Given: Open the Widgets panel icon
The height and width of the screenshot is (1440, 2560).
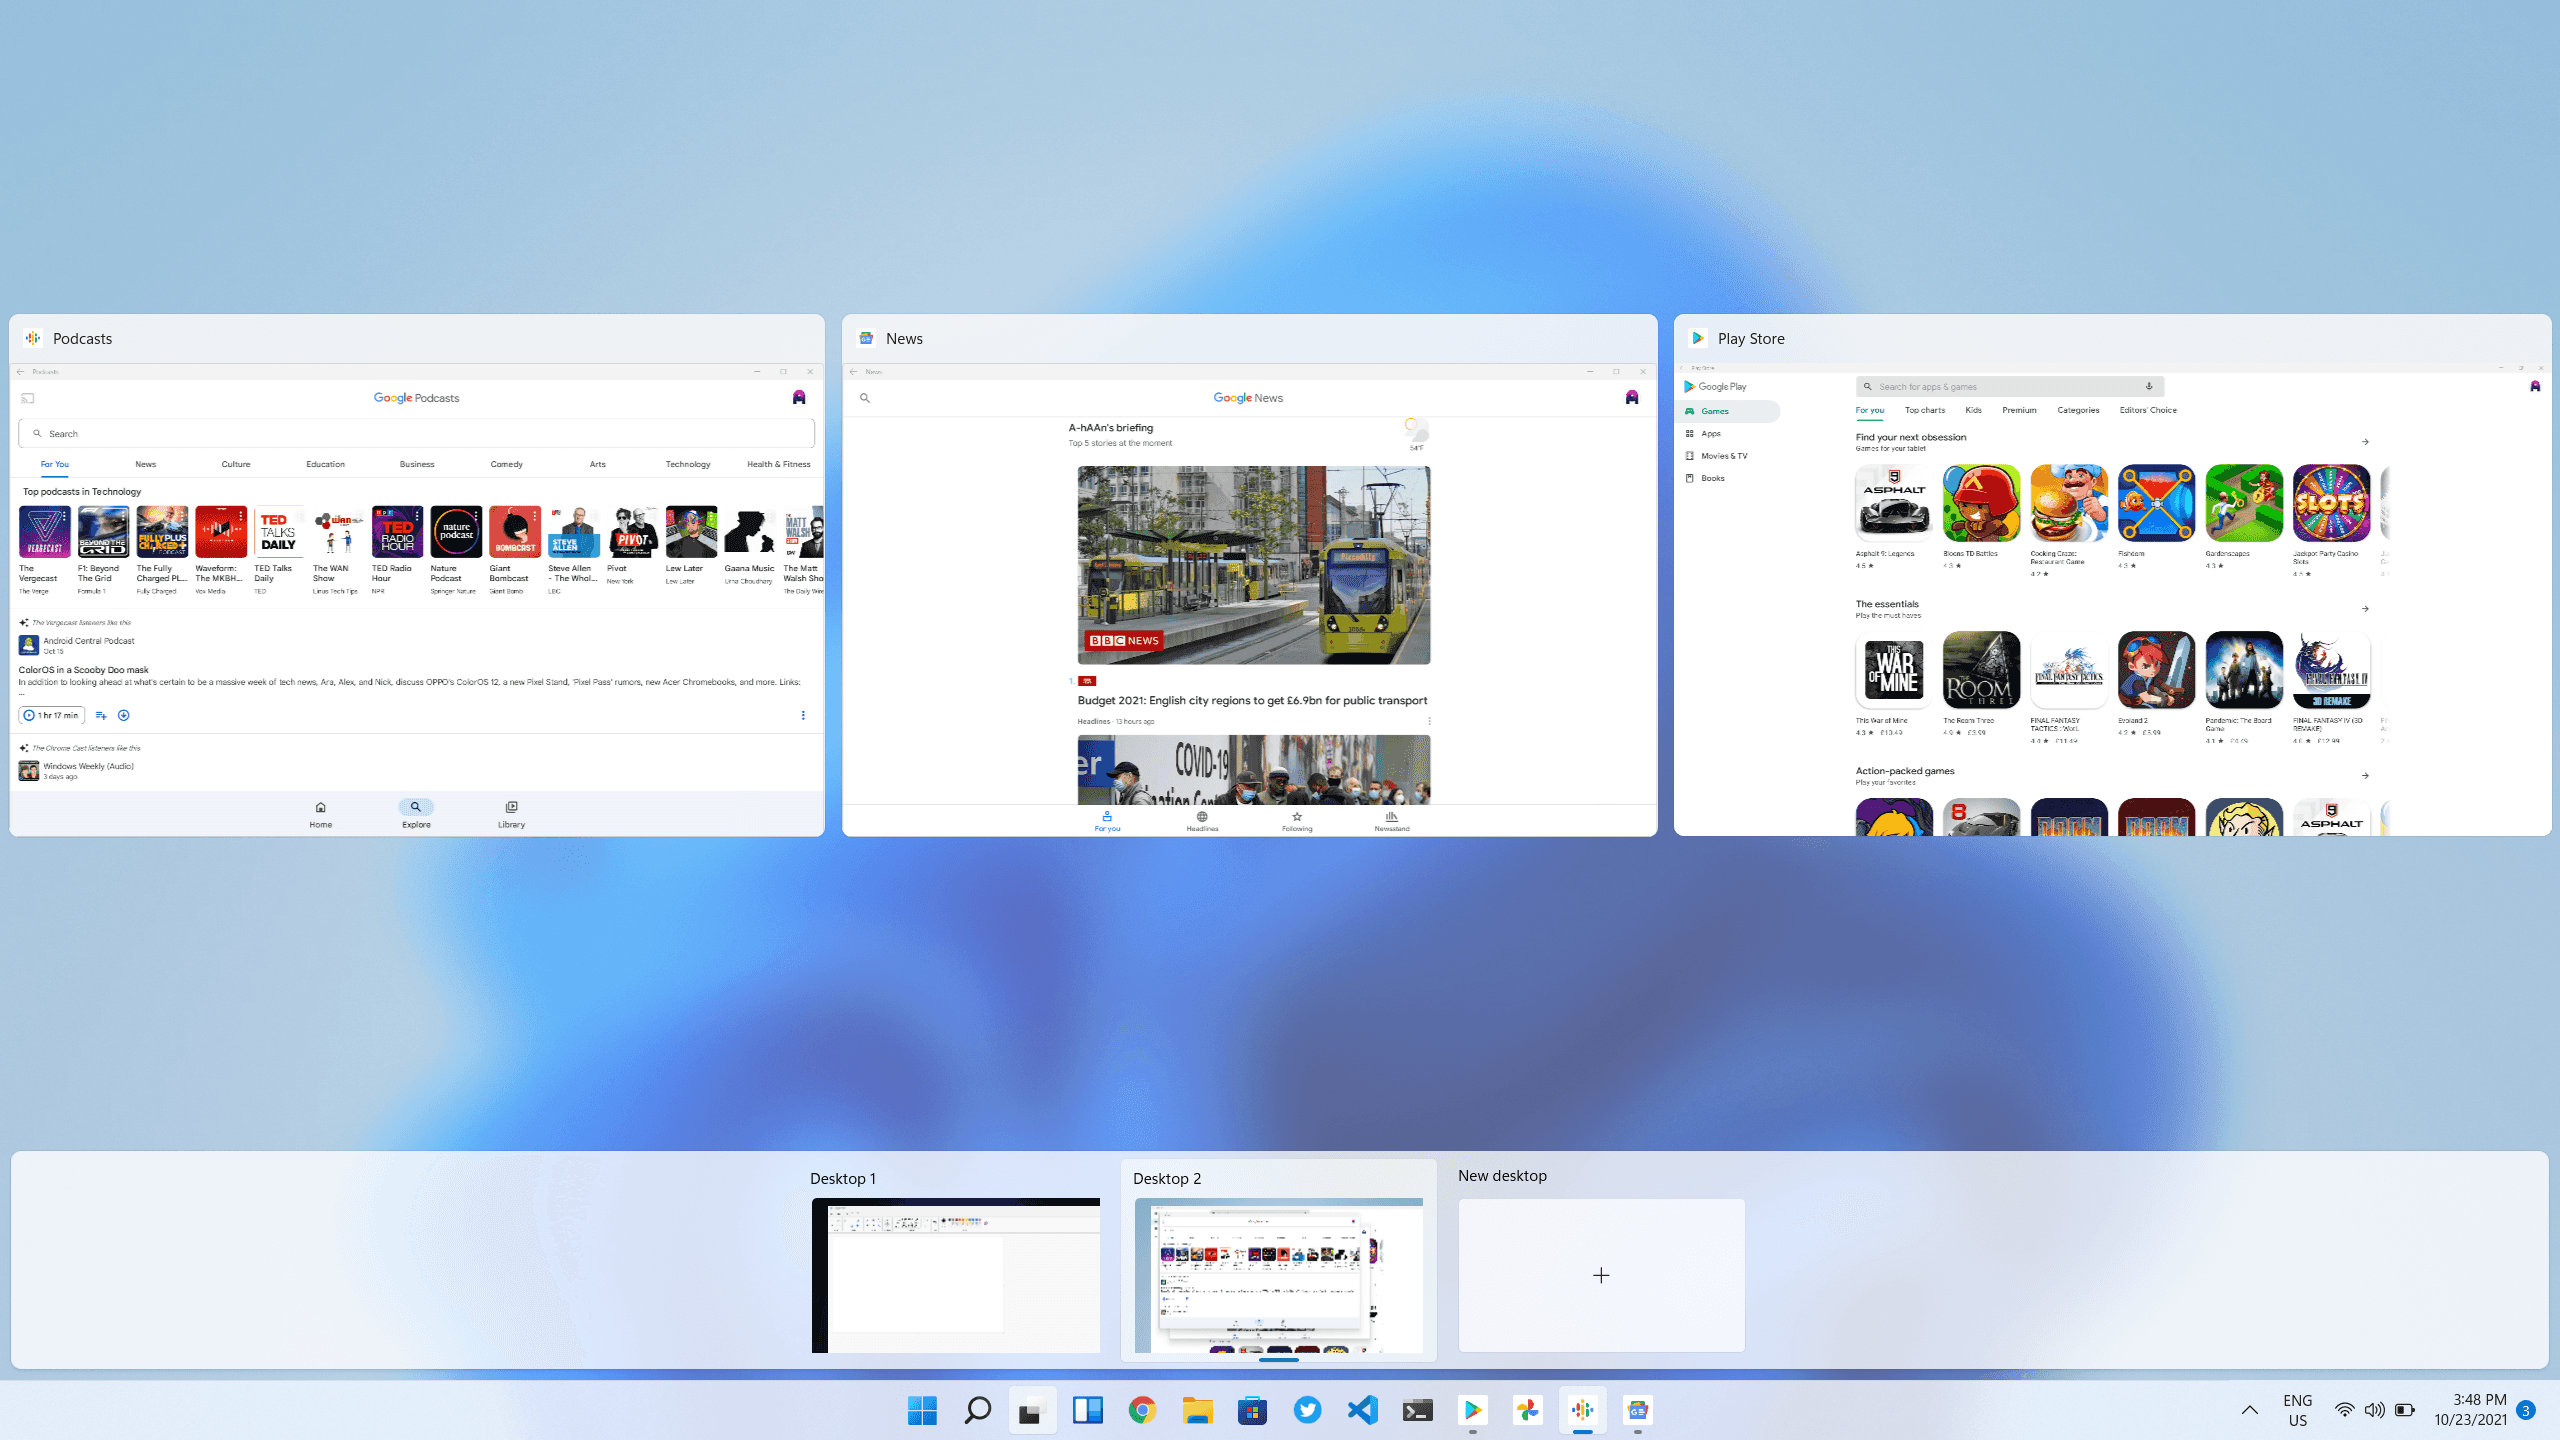Looking at the screenshot, I should [x=1087, y=1410].
